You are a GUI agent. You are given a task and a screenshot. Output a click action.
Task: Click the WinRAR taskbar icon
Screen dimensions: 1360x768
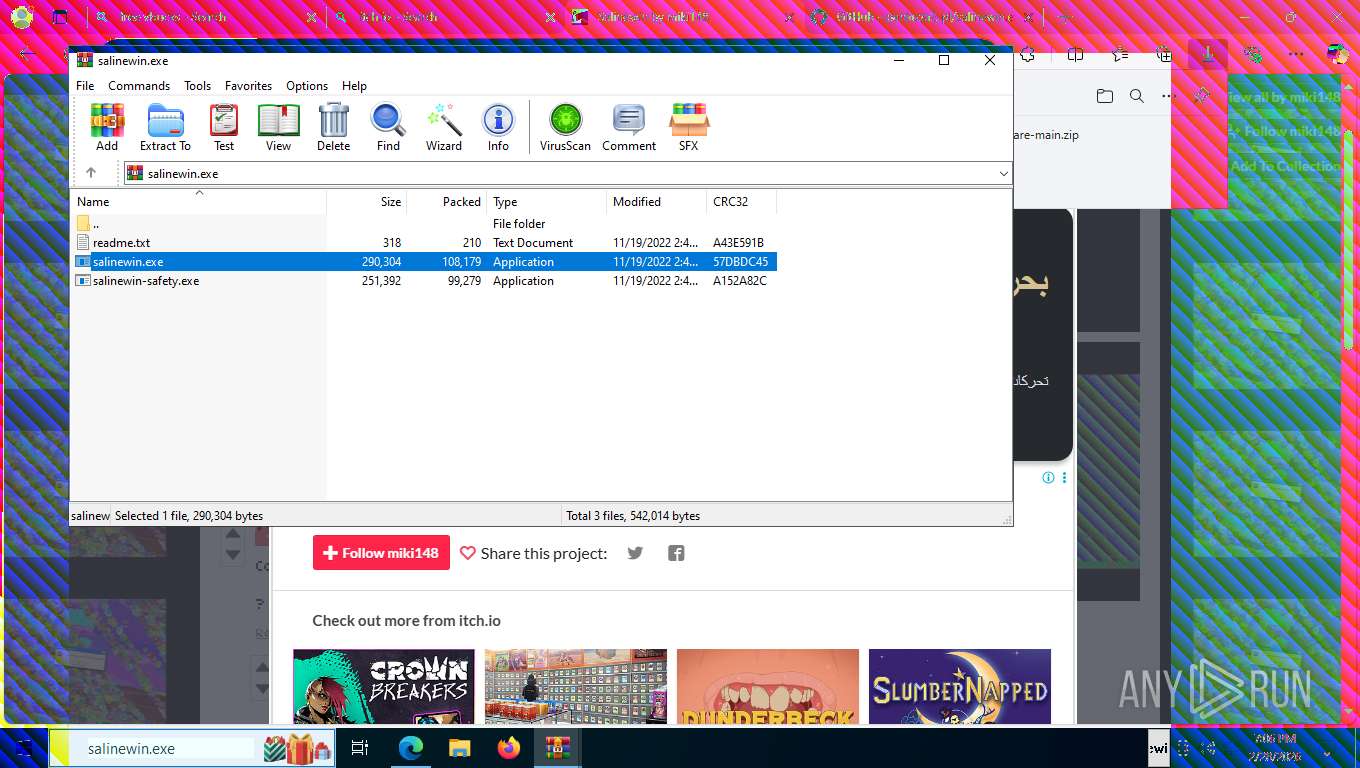[557, 748]
